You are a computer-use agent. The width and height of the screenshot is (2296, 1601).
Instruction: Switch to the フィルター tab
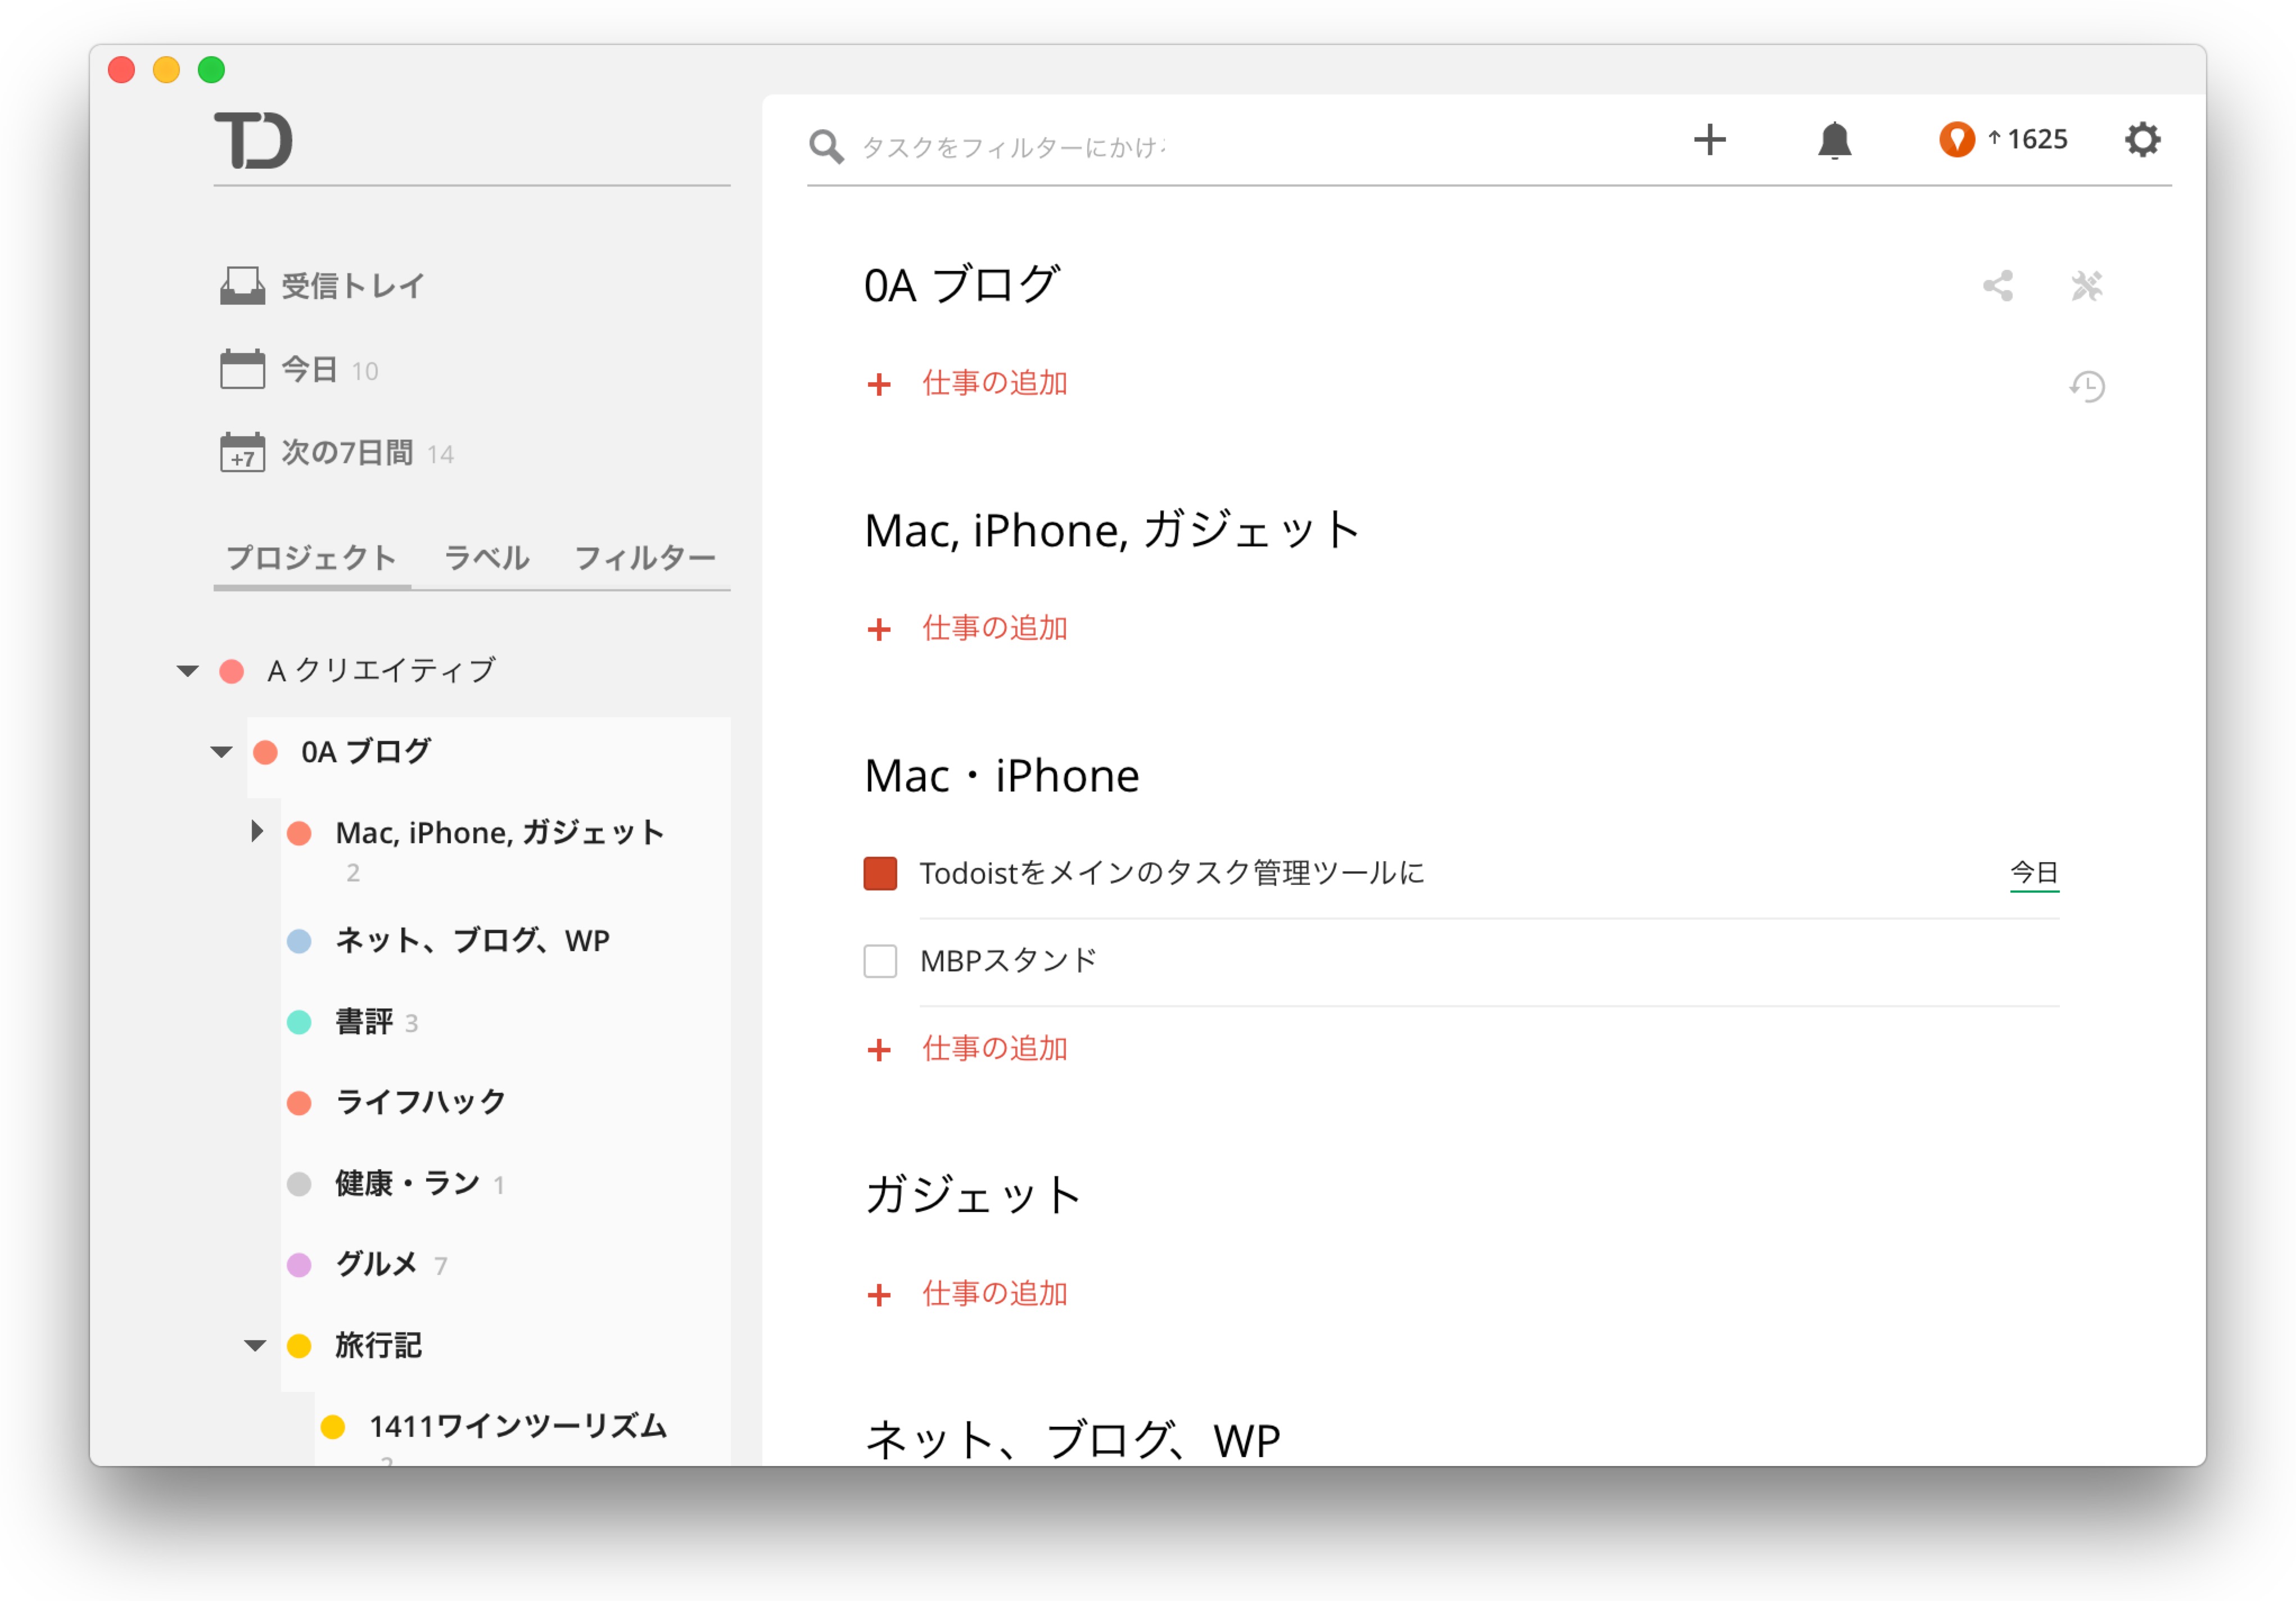tap(644, 557)
